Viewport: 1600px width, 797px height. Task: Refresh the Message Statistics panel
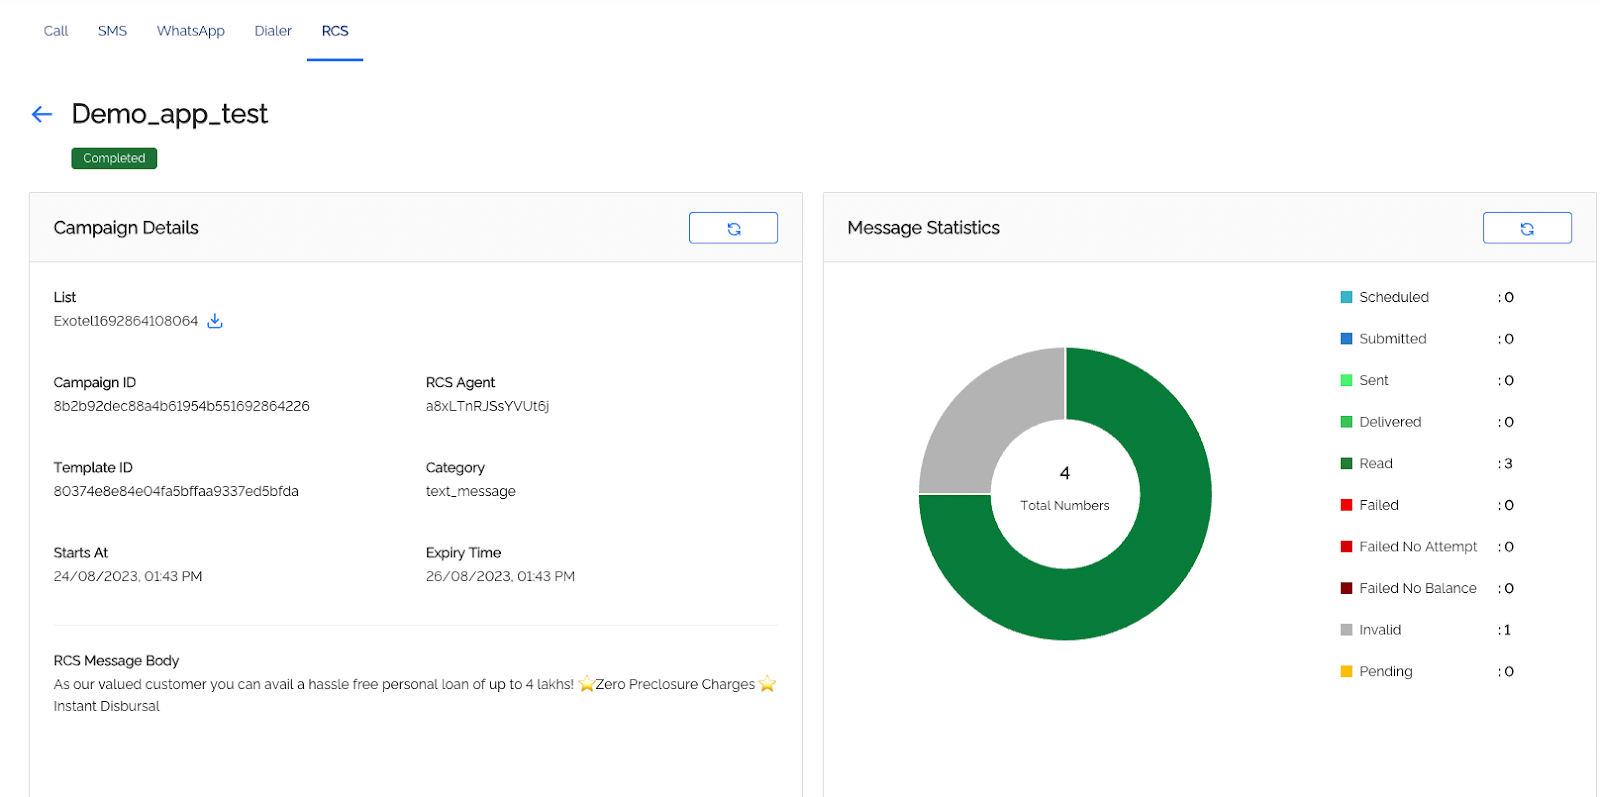pyautogui.click(x=1527, y=228)
